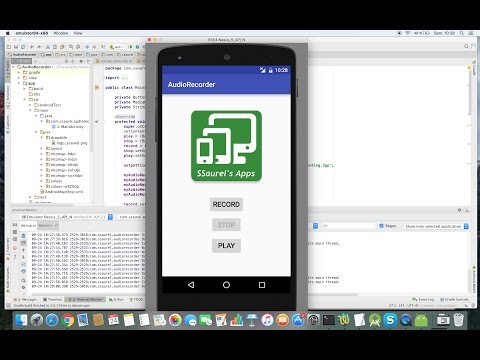Open the TODO tool window tab
Viewport: 480px width, 360px height.
(136, 300)
